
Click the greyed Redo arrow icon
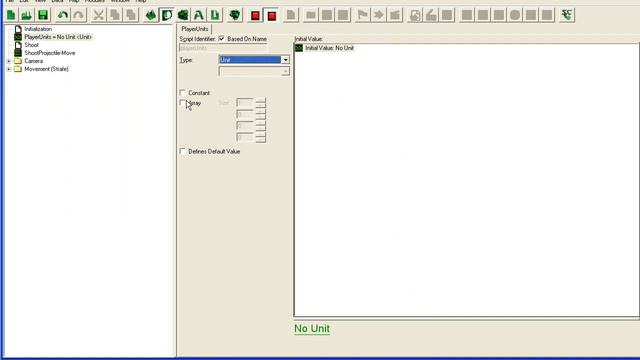point(79,16)
